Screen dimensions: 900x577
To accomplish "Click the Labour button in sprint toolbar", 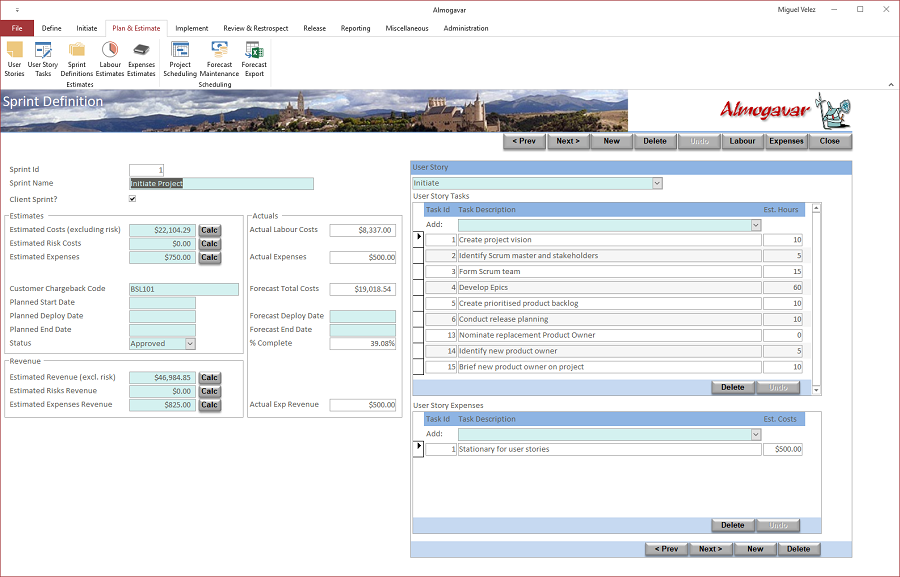I will pos(742,141).
